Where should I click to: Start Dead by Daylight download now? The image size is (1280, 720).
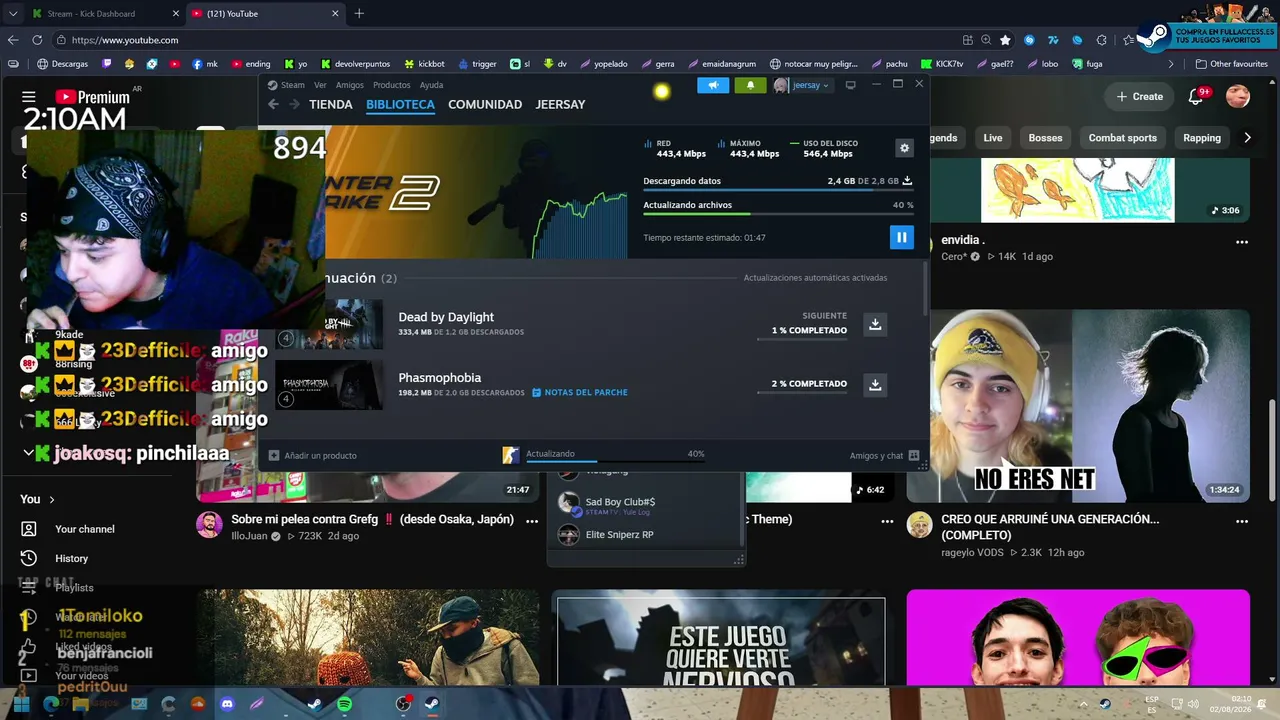875,324
